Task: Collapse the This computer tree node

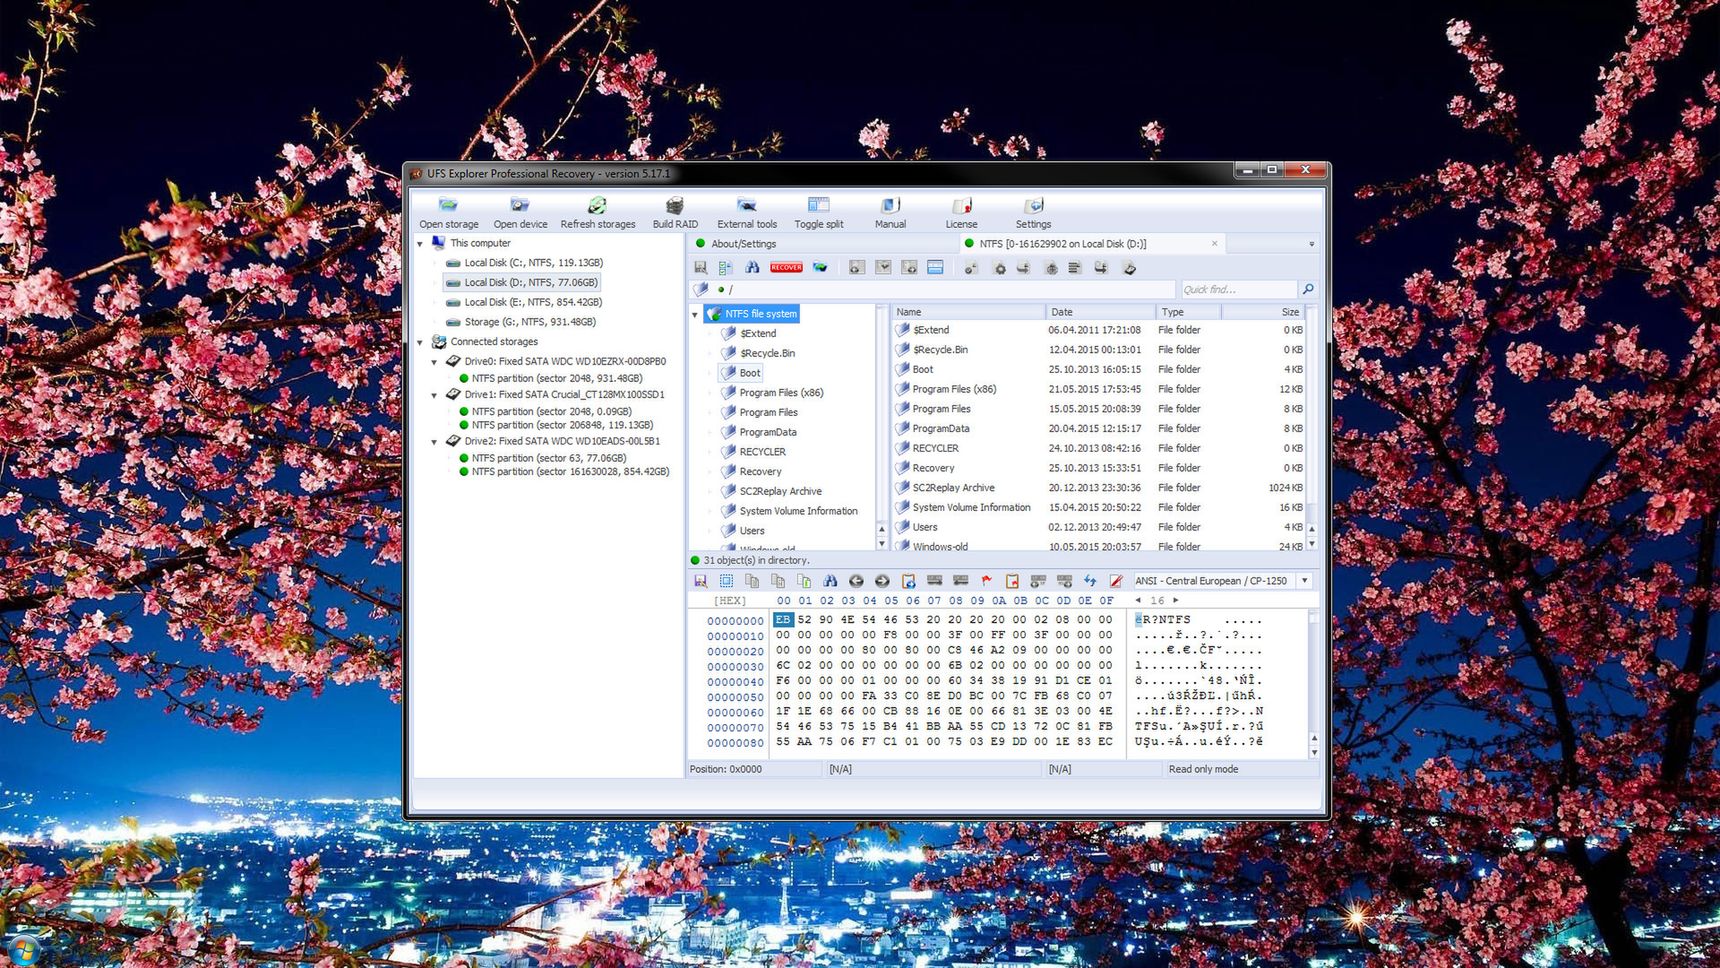Action: pyautogui.click(x=420, y=244)
